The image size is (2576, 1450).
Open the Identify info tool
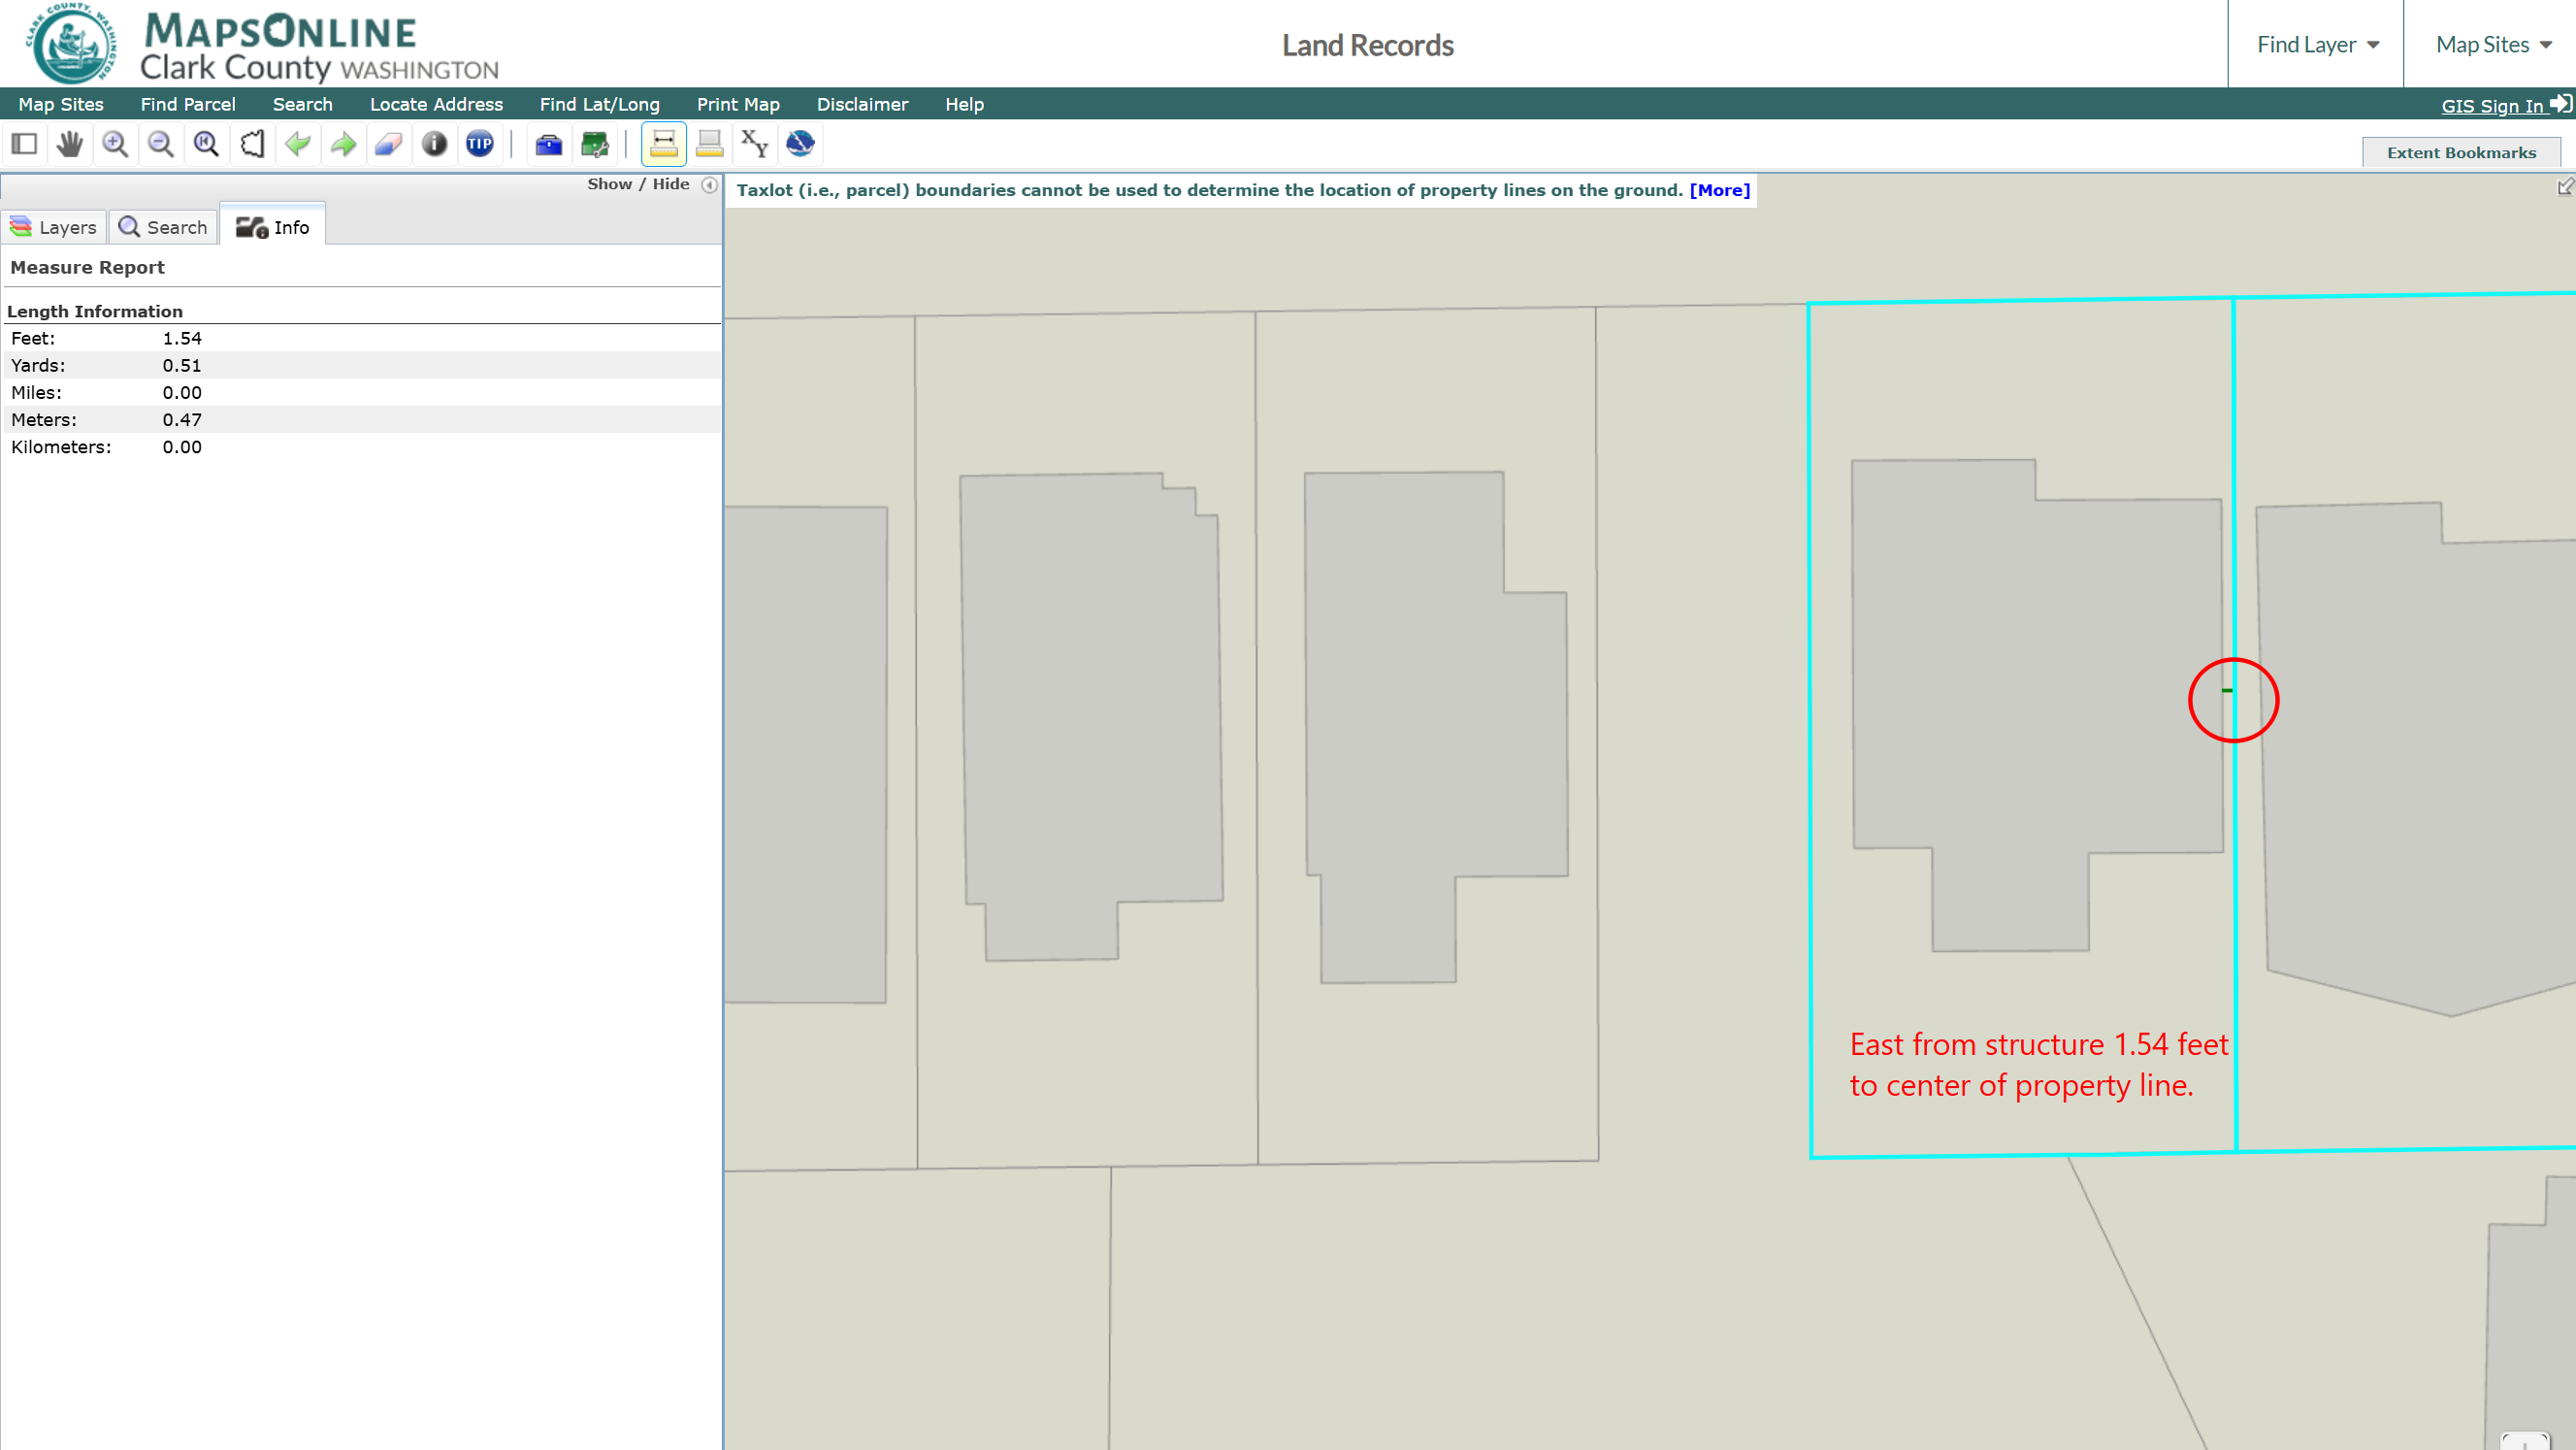tap(434, 144)
